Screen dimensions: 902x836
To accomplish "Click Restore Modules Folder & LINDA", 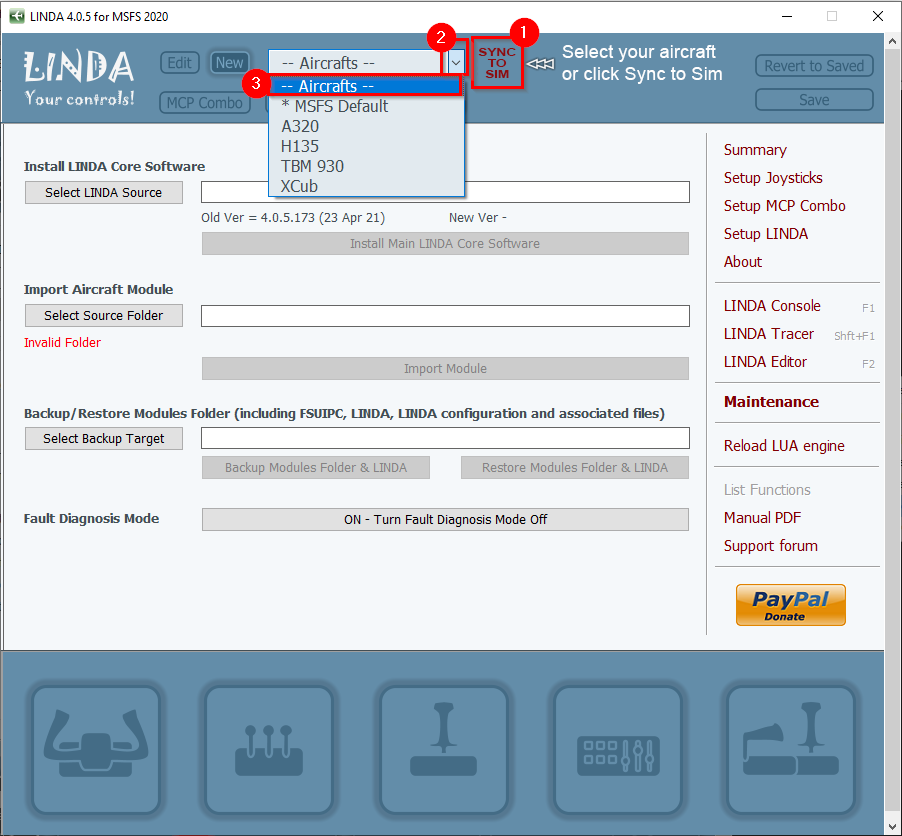I will pos(575,467).
